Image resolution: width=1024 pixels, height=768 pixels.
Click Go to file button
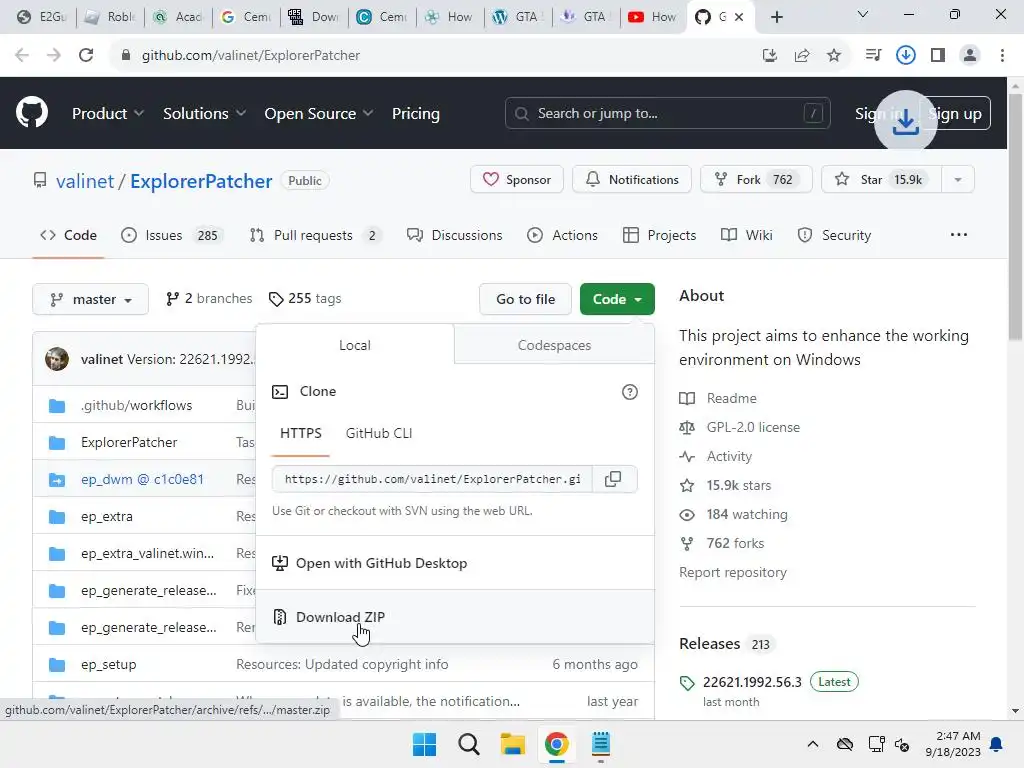[x=525, y=299]
